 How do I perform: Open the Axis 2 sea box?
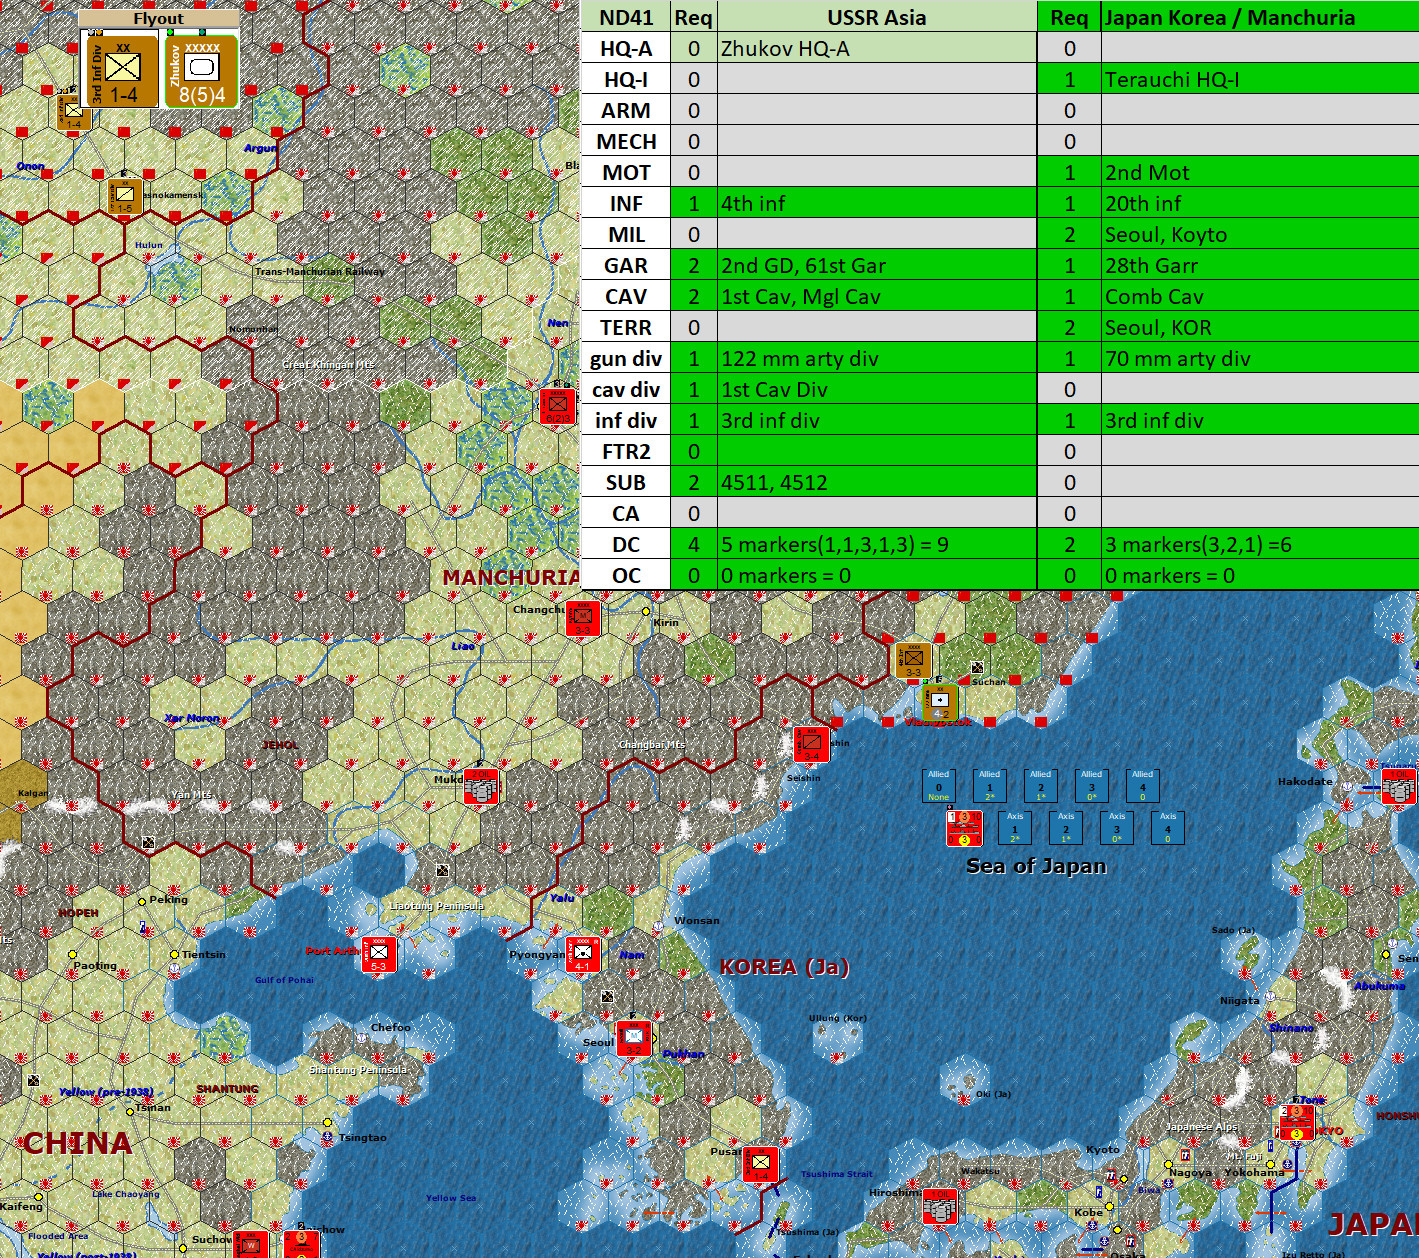[1066, 828]
